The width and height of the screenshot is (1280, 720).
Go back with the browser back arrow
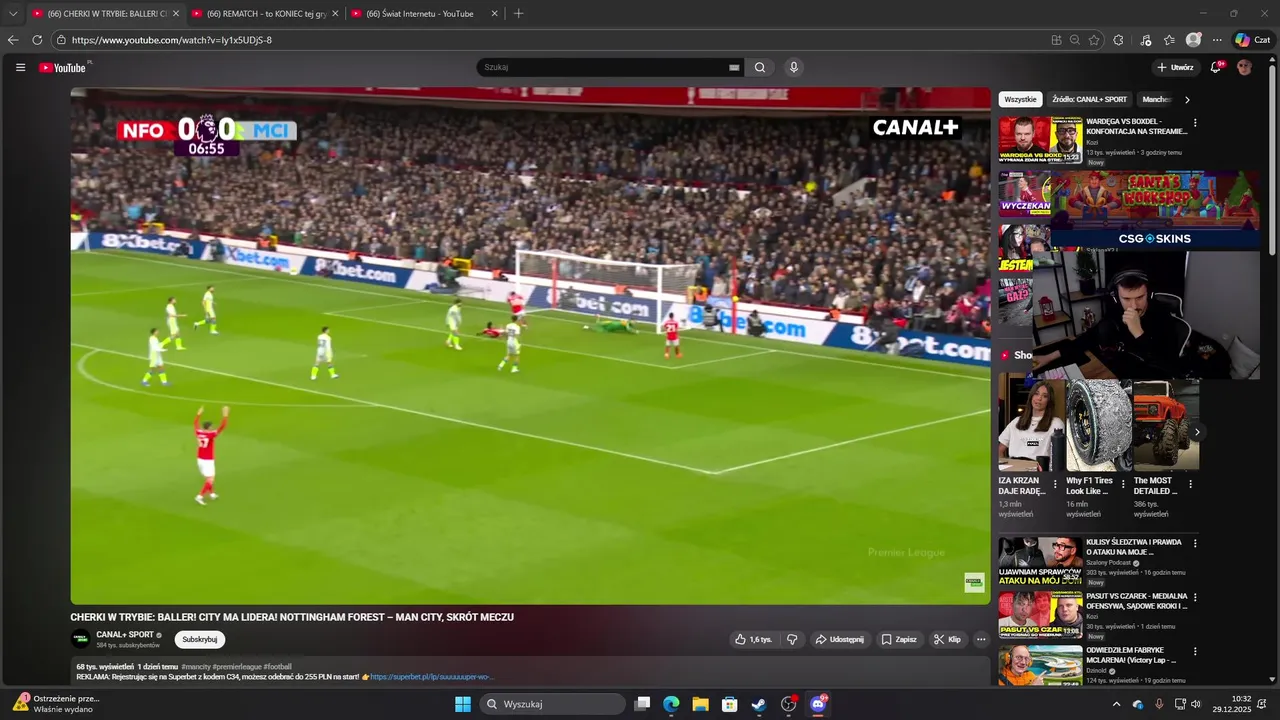tap(13, 40)
